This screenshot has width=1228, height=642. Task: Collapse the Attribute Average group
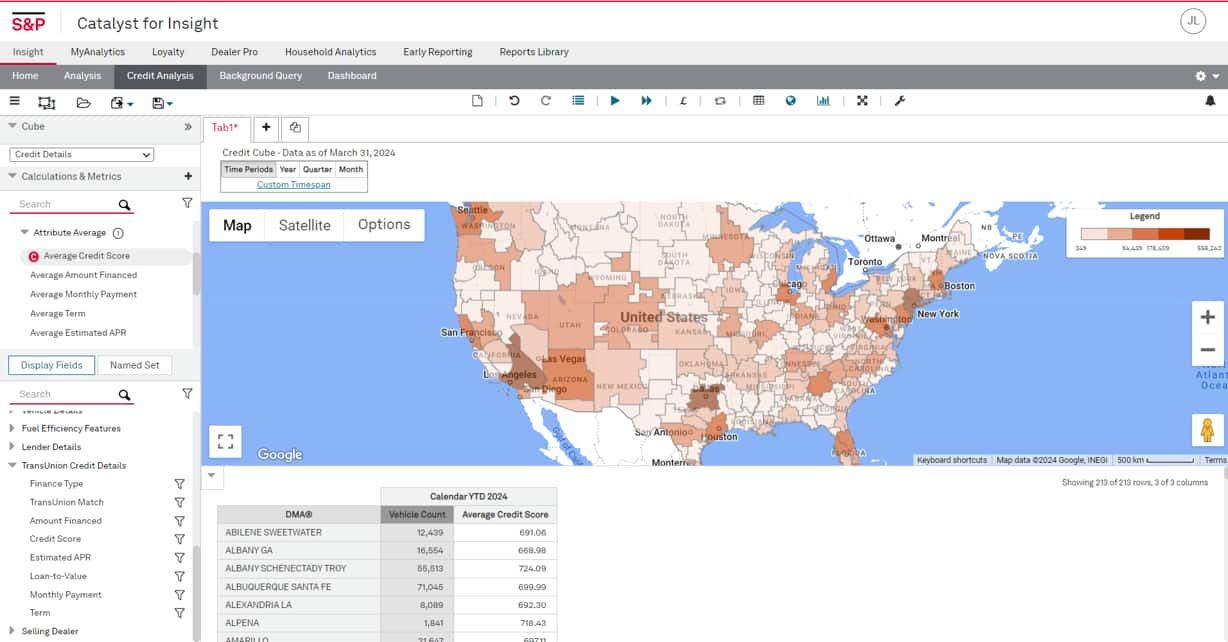(24, 233)
